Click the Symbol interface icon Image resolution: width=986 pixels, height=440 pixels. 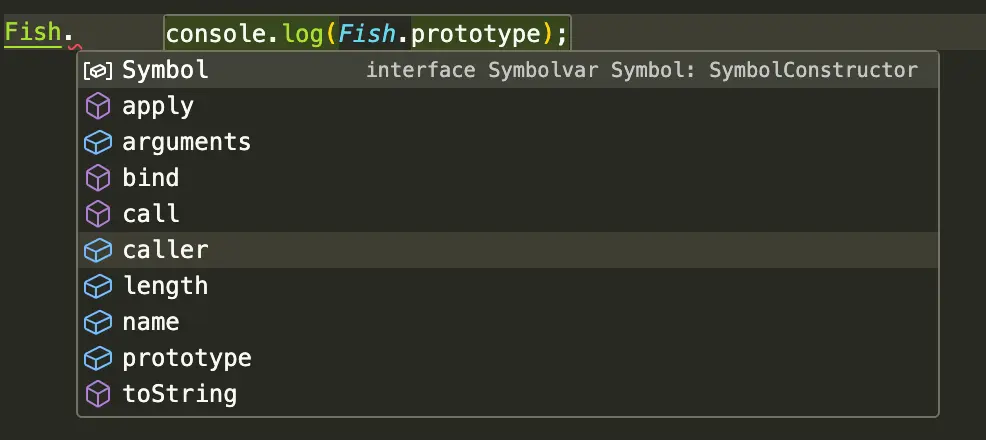97,70
